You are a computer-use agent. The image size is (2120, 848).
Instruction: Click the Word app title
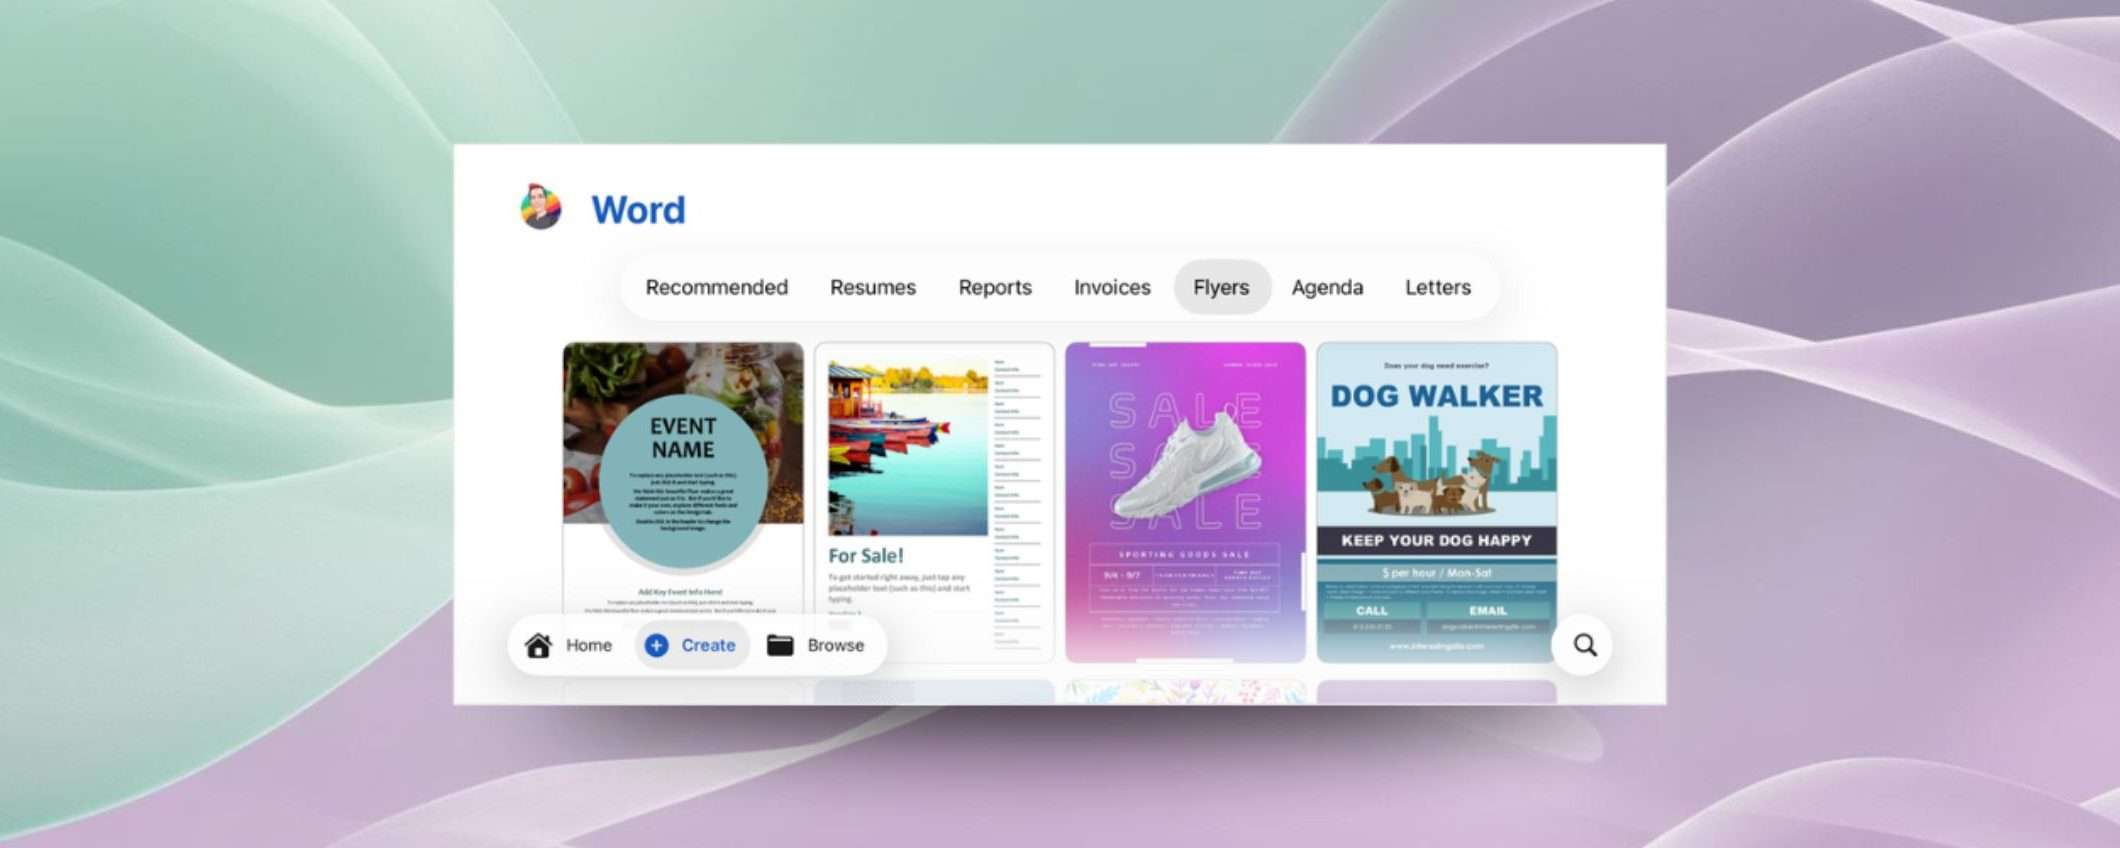pos(638,210)
